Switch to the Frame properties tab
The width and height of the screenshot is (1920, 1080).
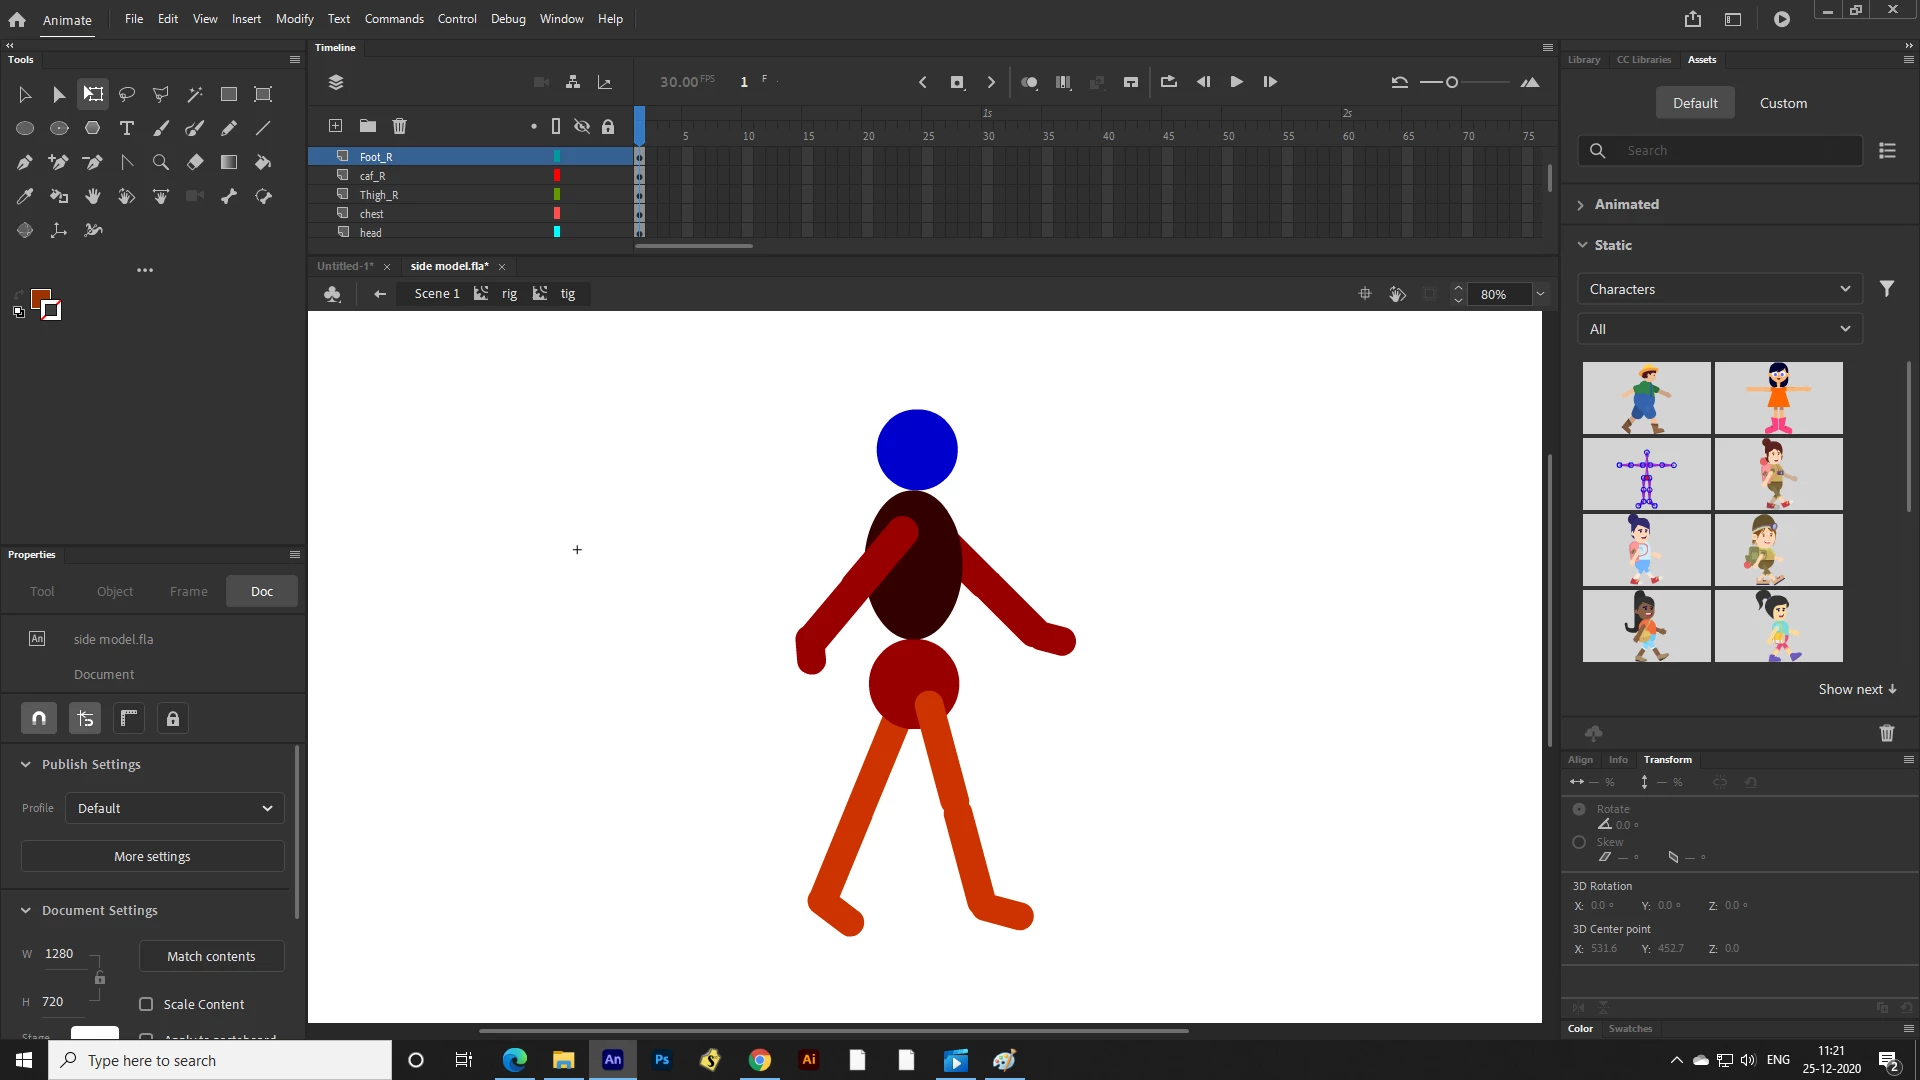pos(188,591)
